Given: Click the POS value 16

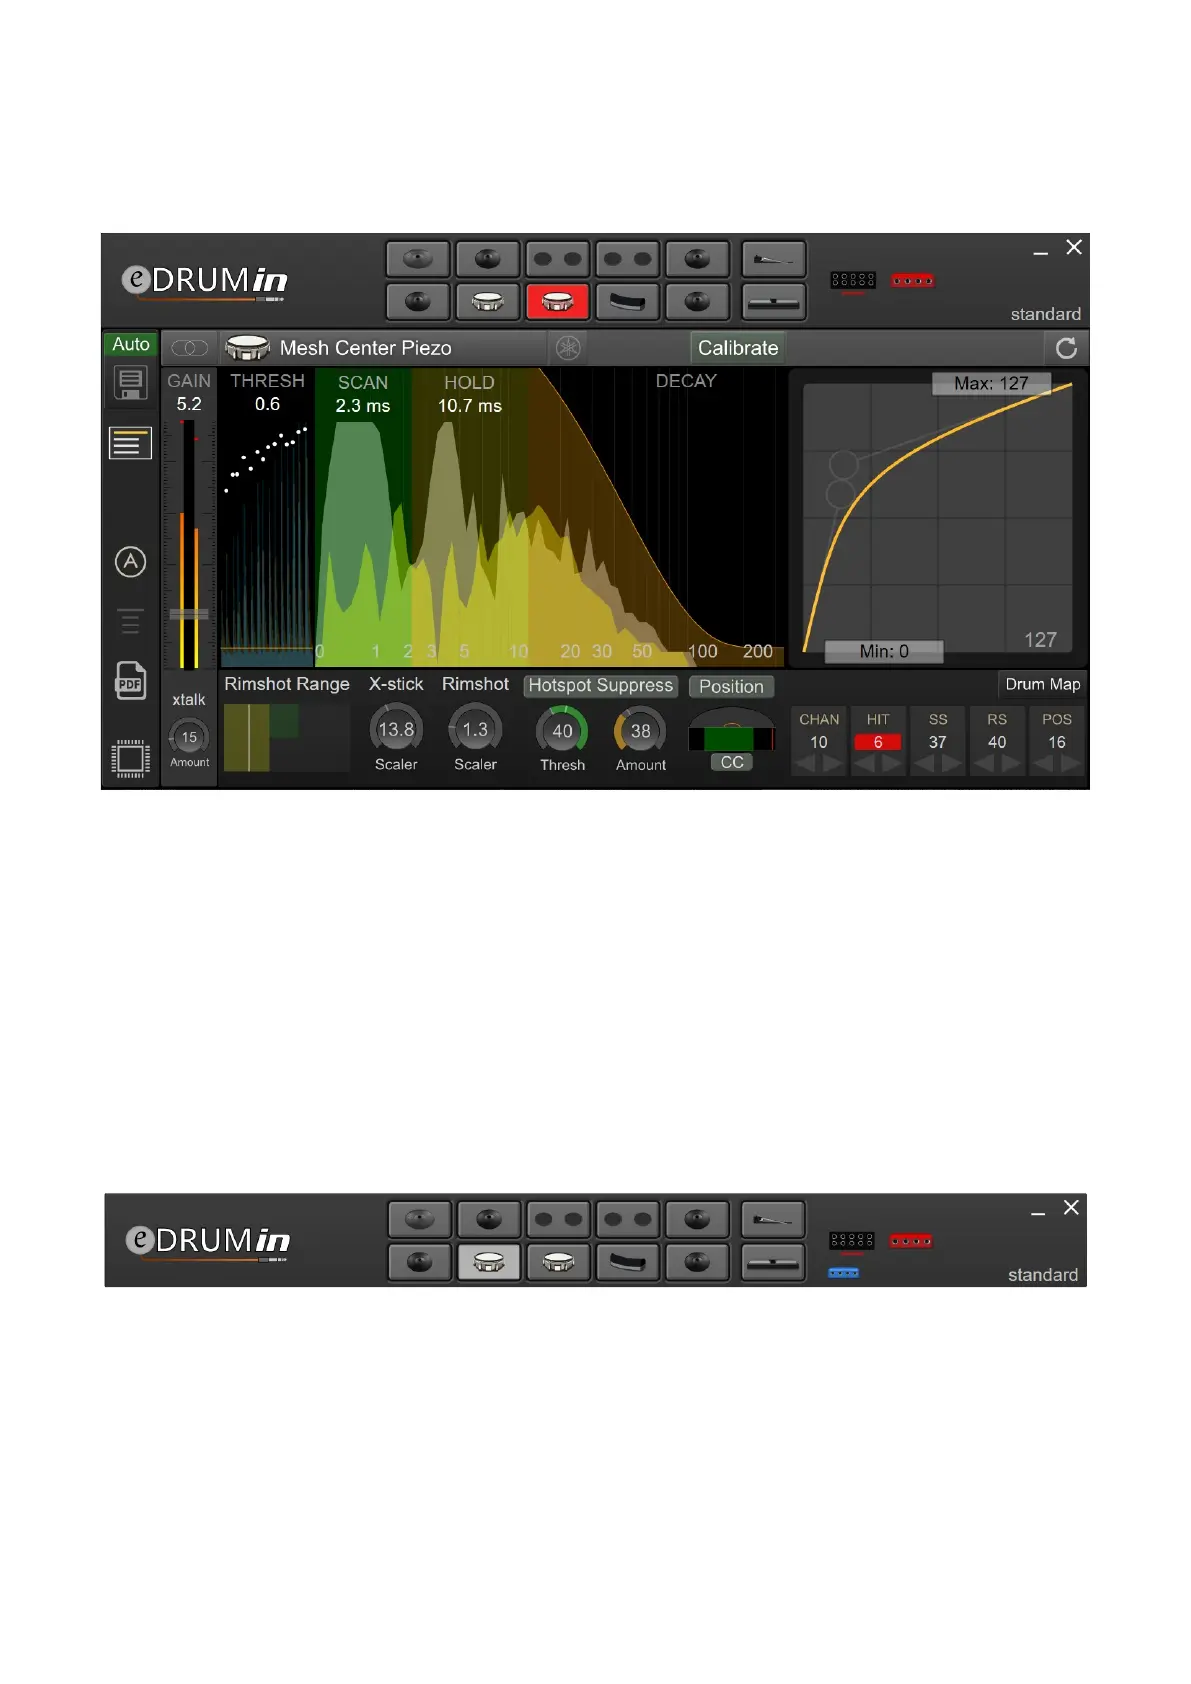Looking at the screenshot, I should 1057,742.
